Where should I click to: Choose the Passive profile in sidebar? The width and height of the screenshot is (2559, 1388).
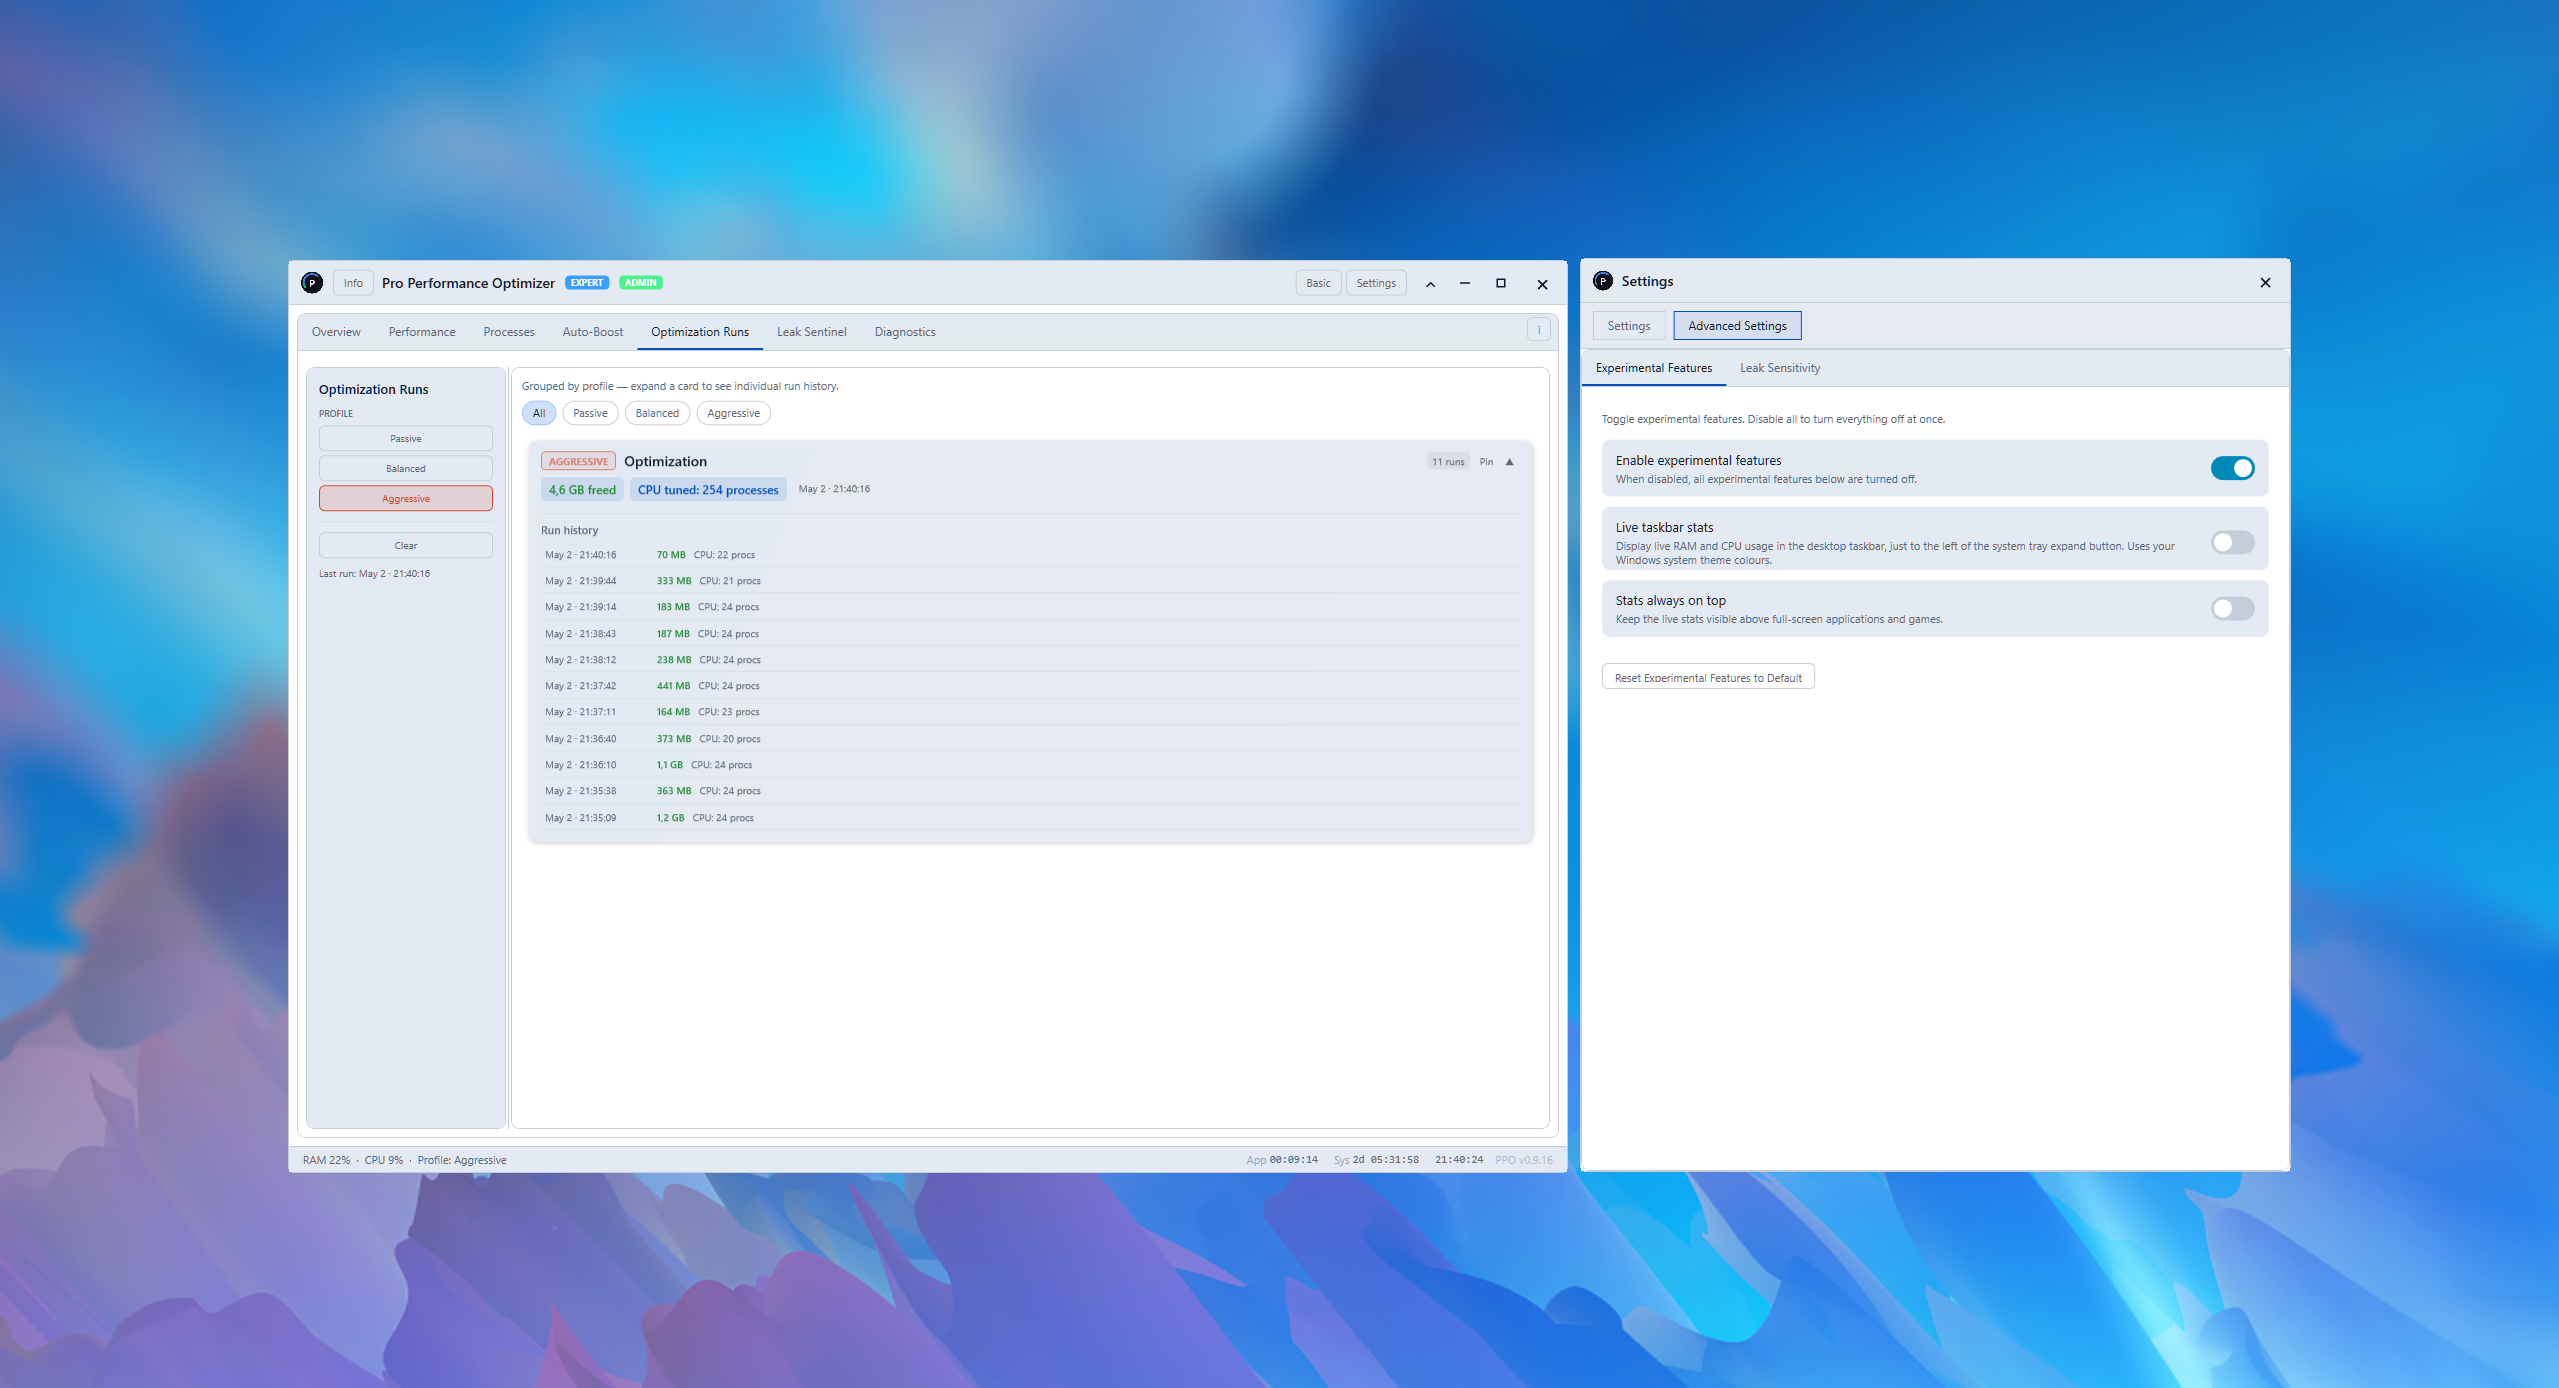(406, 439)
